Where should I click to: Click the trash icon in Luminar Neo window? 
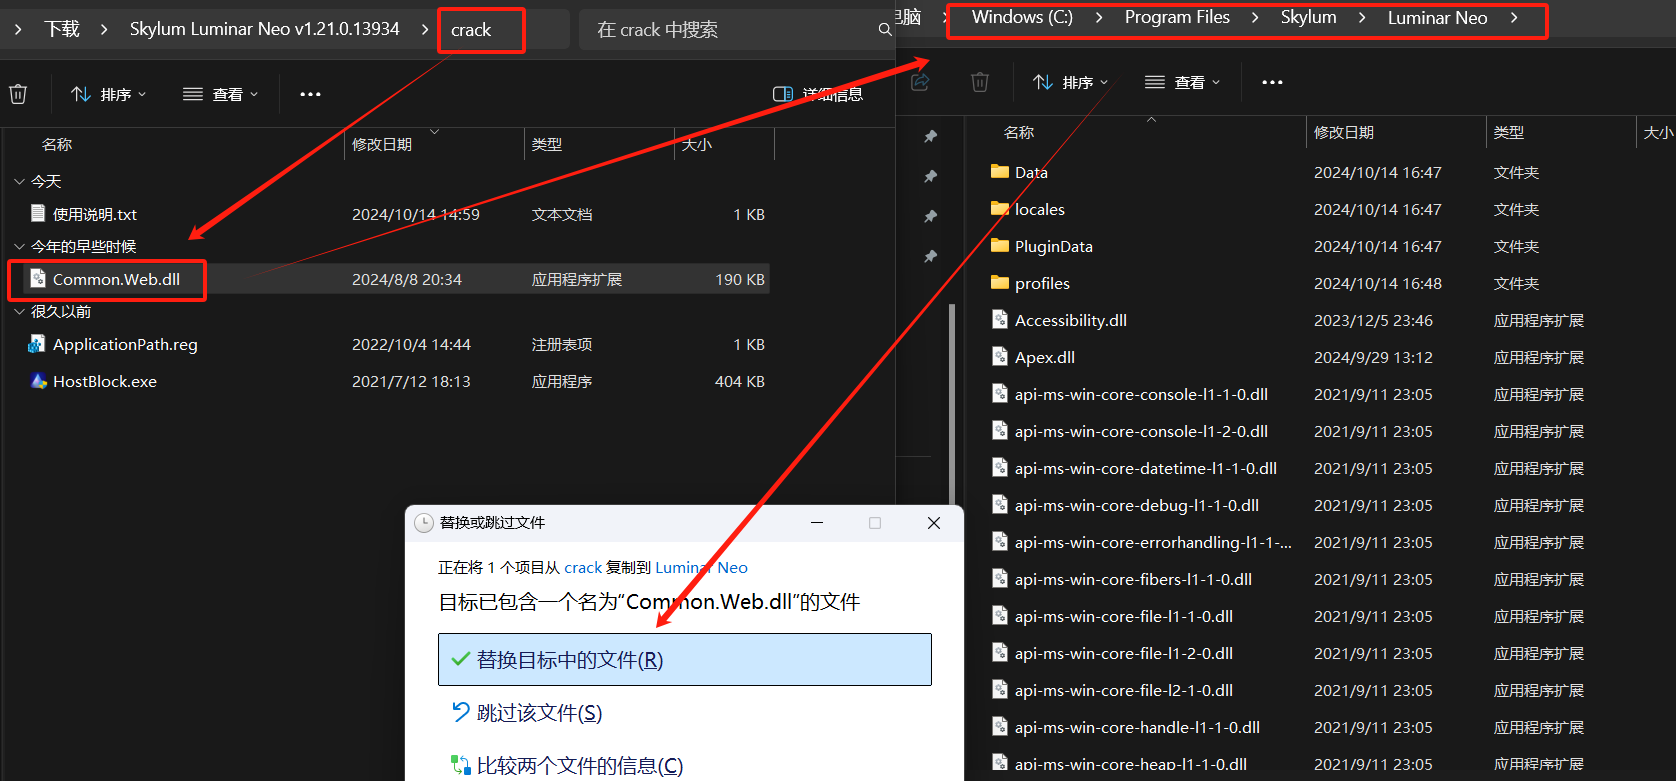pos(980,82)
